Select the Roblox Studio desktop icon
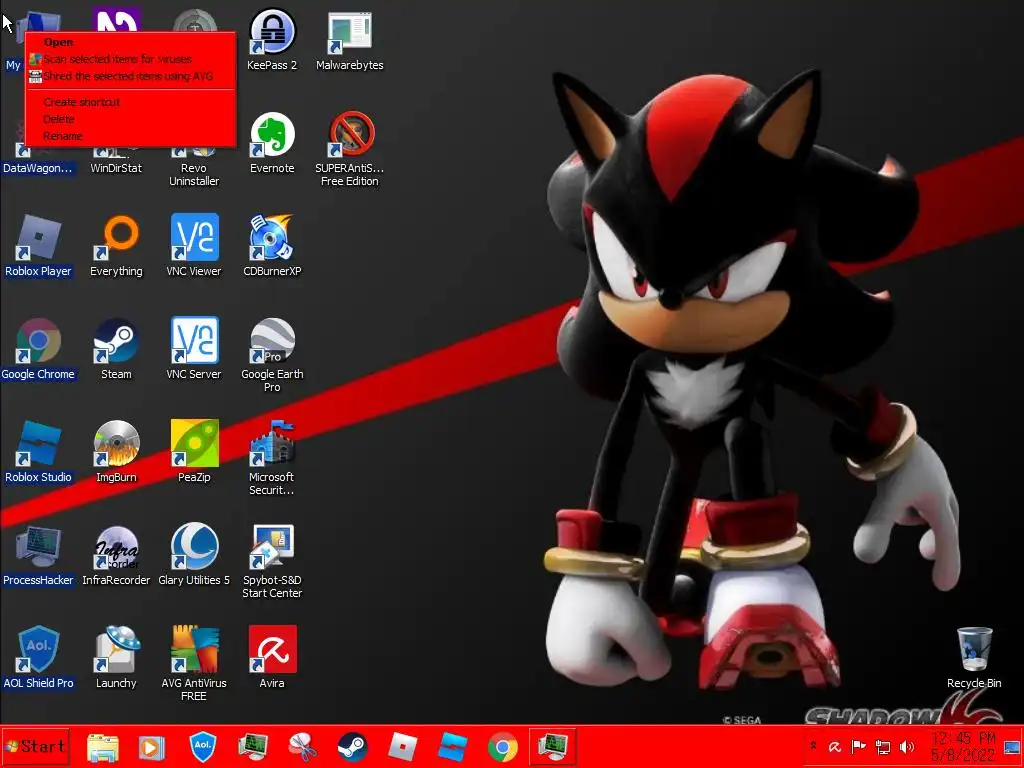1024x768 pixels. tap(39, 453)
